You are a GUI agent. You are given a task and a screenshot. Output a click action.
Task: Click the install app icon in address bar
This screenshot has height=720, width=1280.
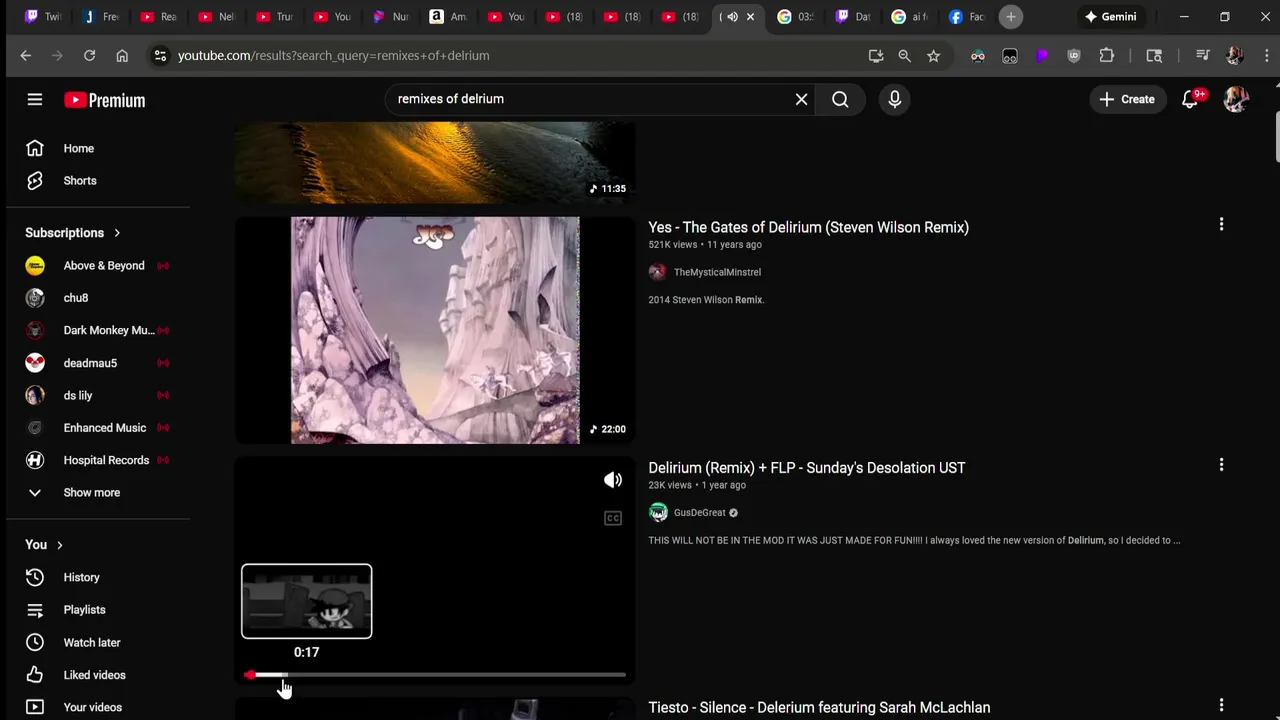coord(876,56)
